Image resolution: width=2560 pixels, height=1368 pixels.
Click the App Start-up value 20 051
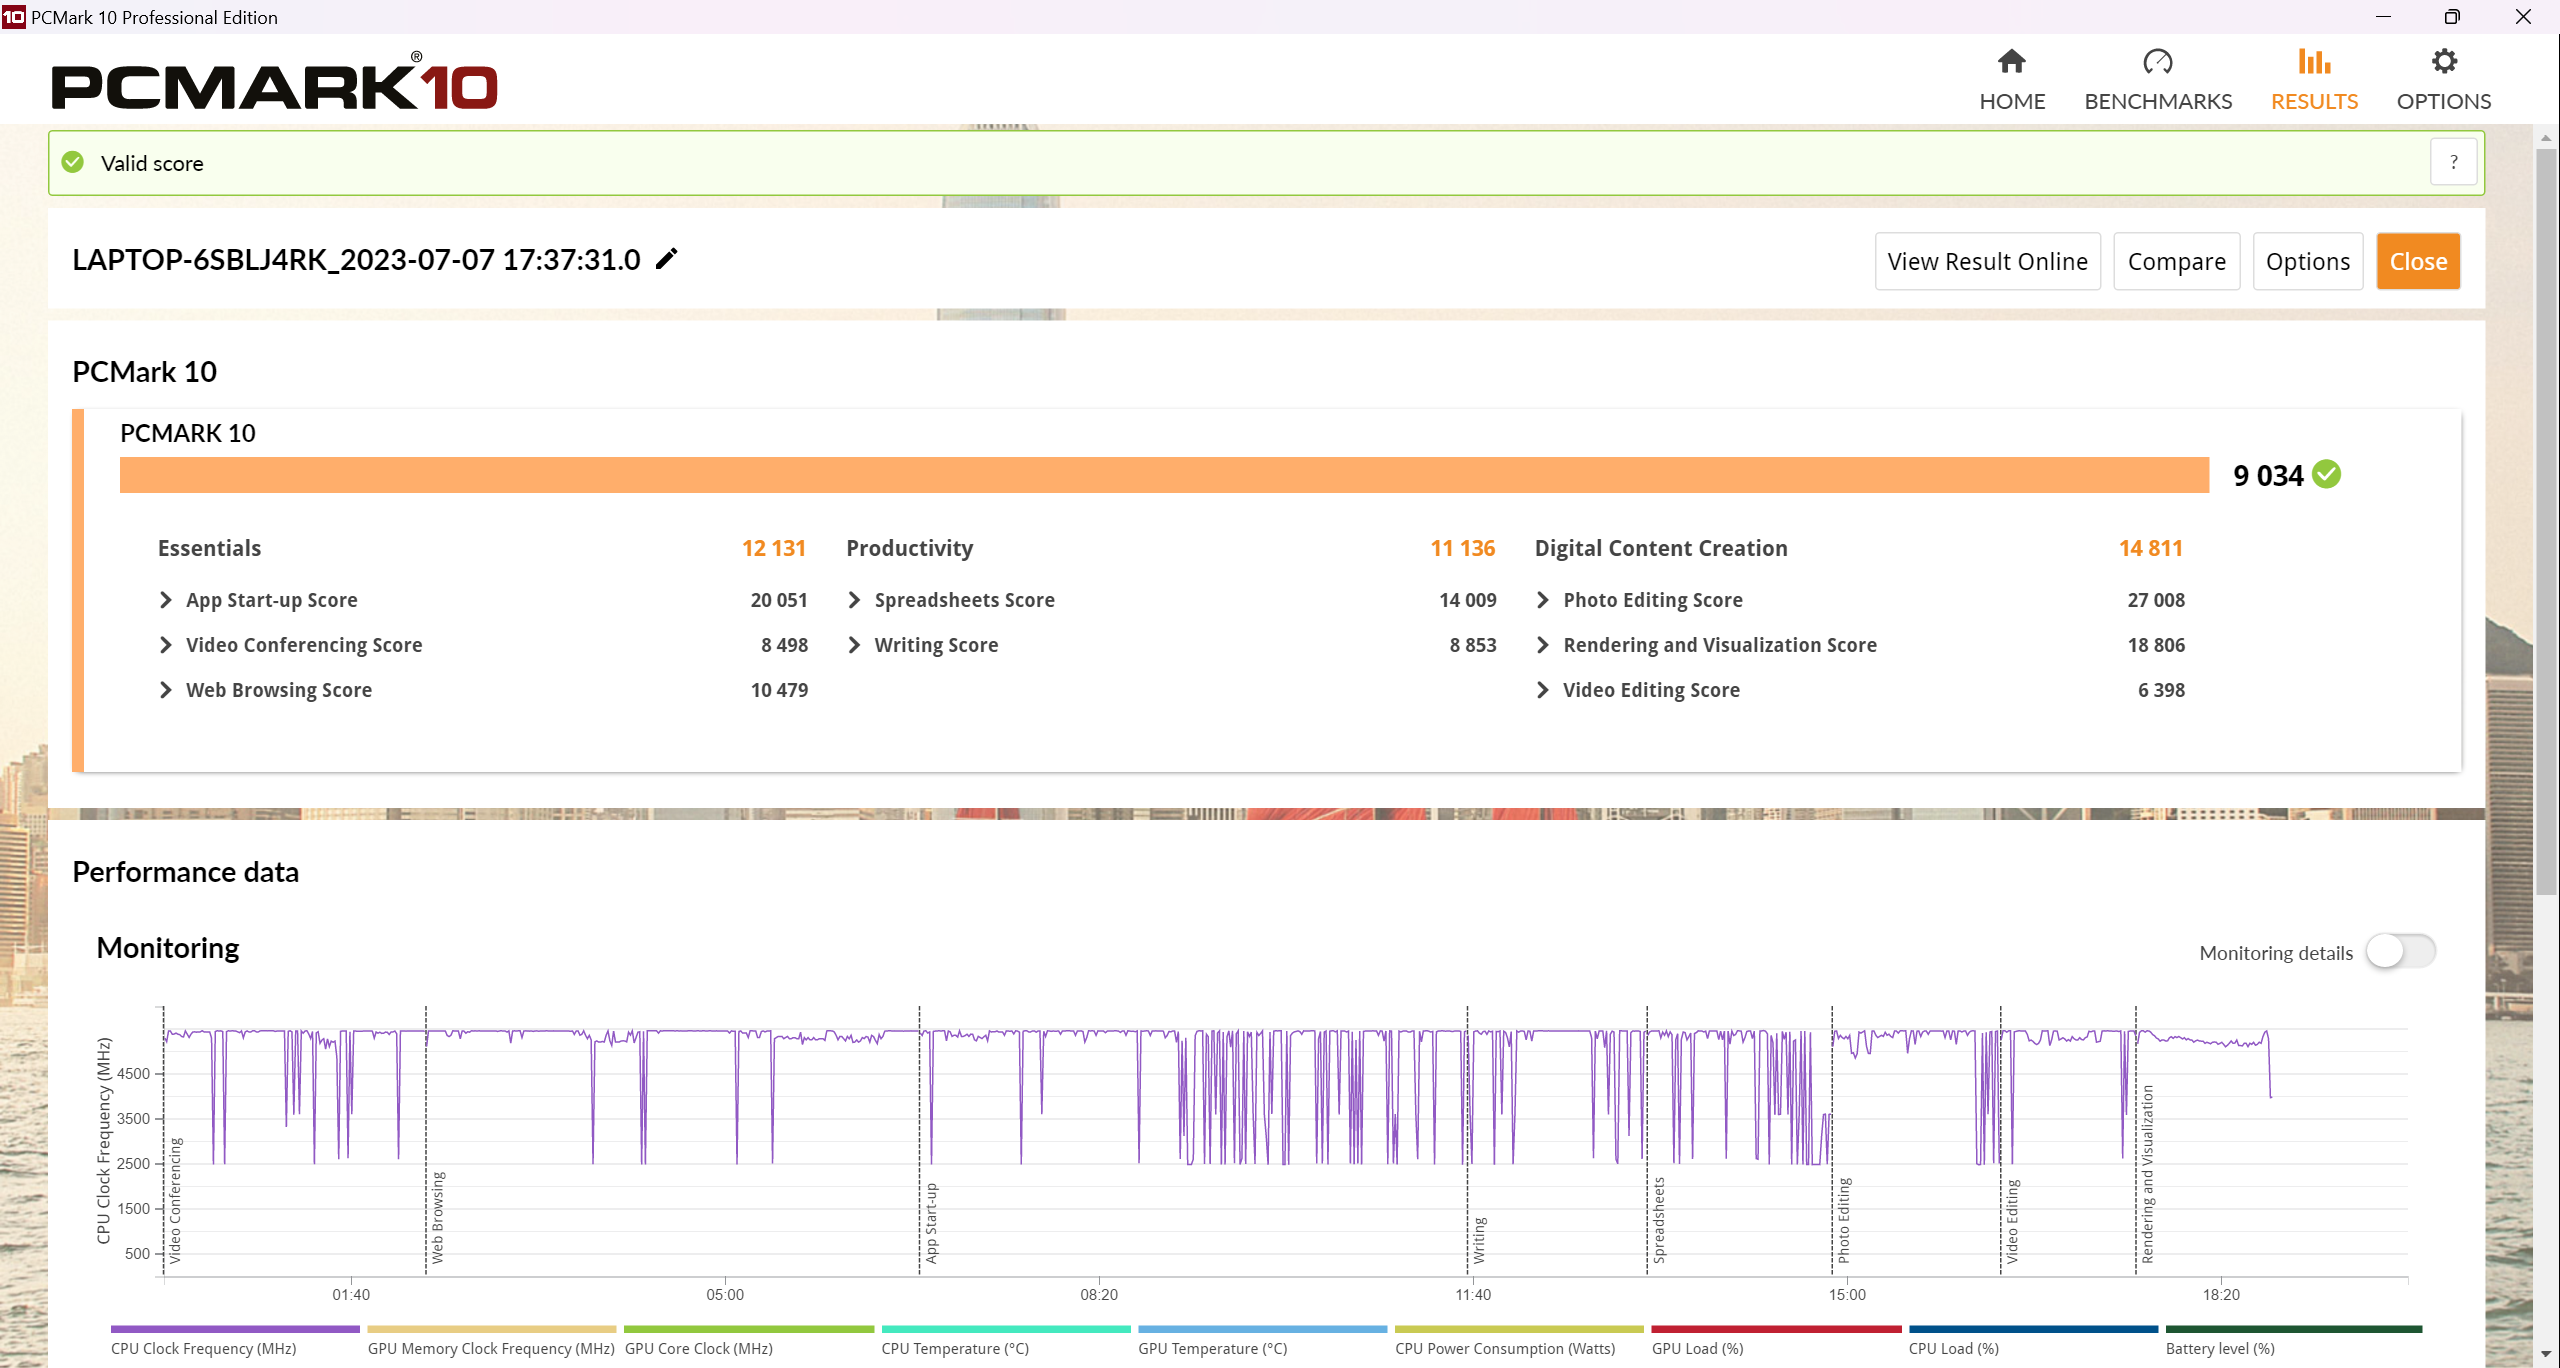(x=779, y=600)
